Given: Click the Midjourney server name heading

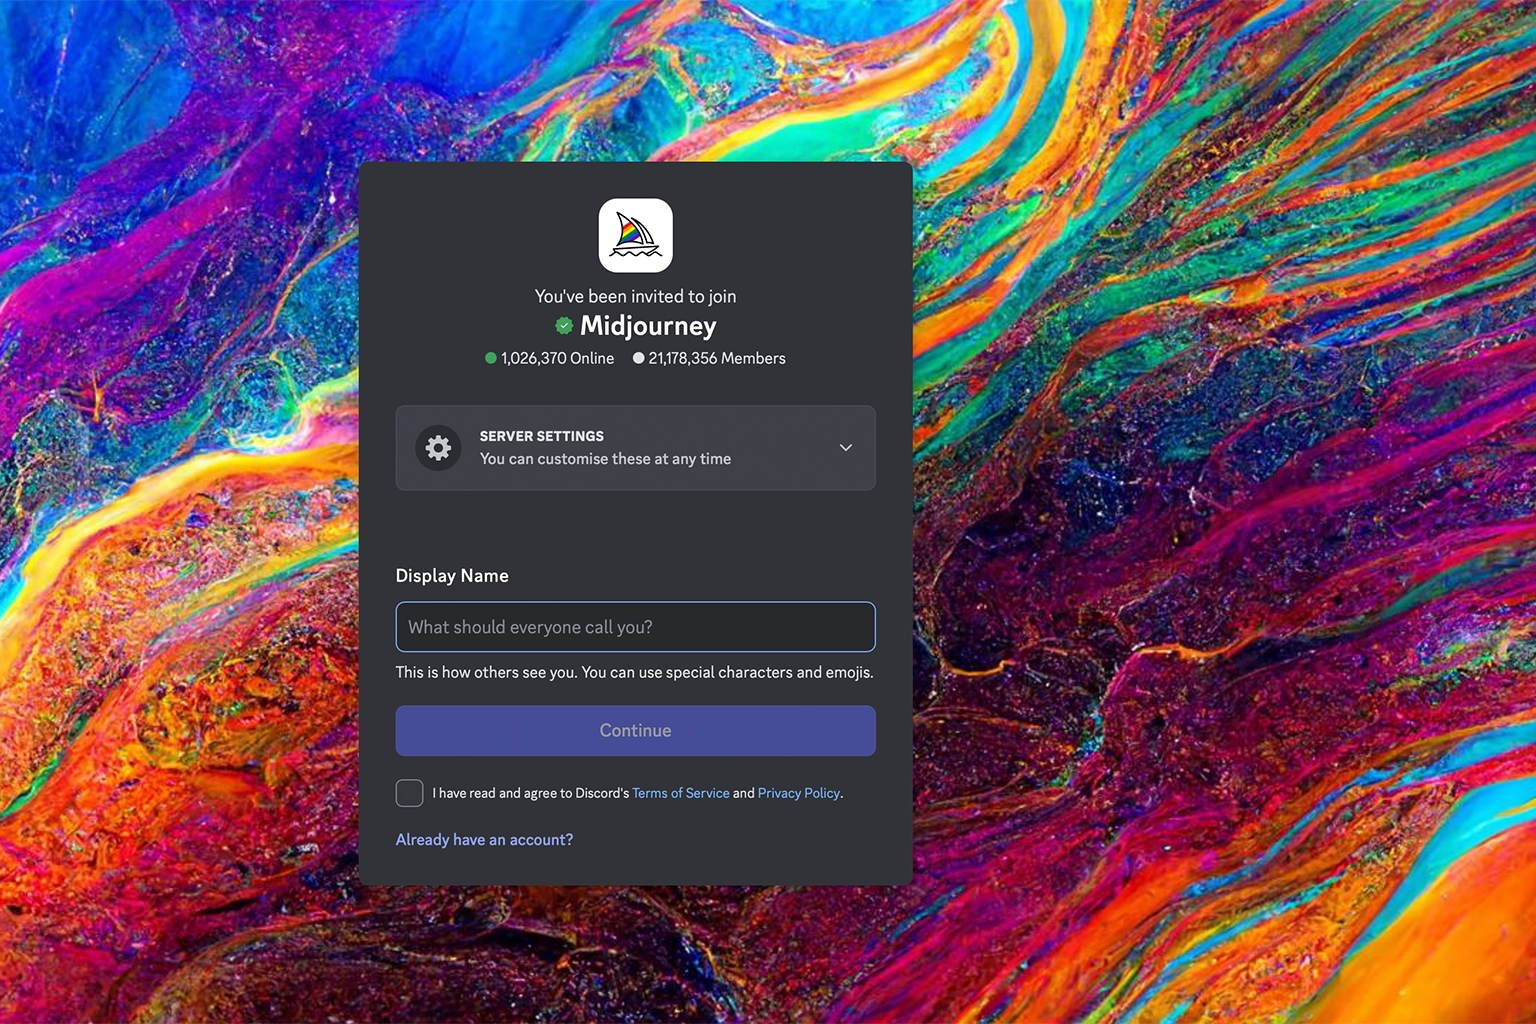Looking at the screenshot, I should coord(648,326).
